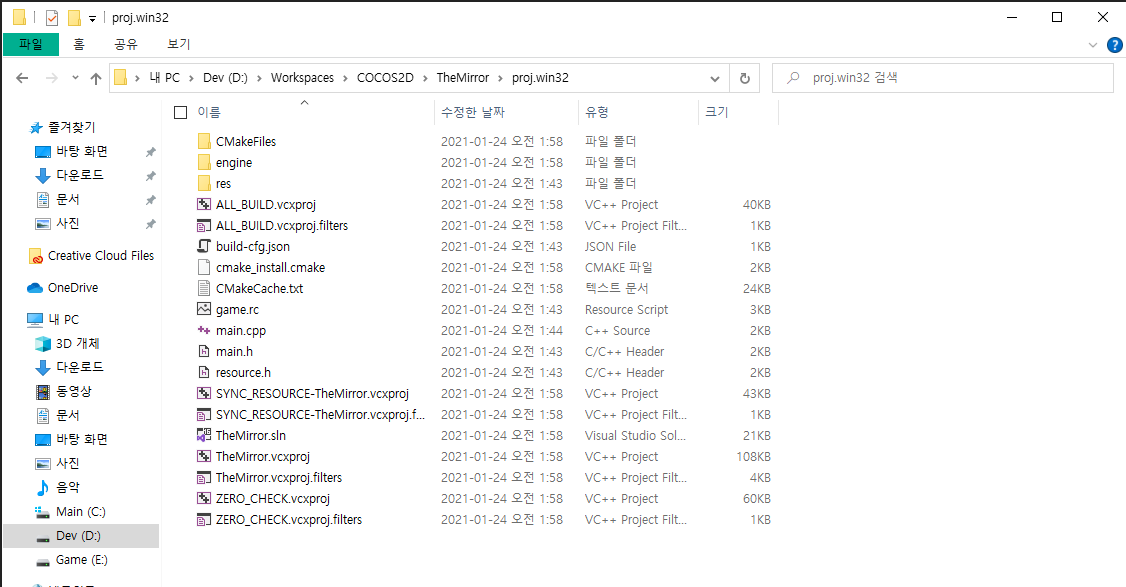Sort by 수정한 날짜 column header
This screenshot has height=587, width=1126.
pos(473,112)
